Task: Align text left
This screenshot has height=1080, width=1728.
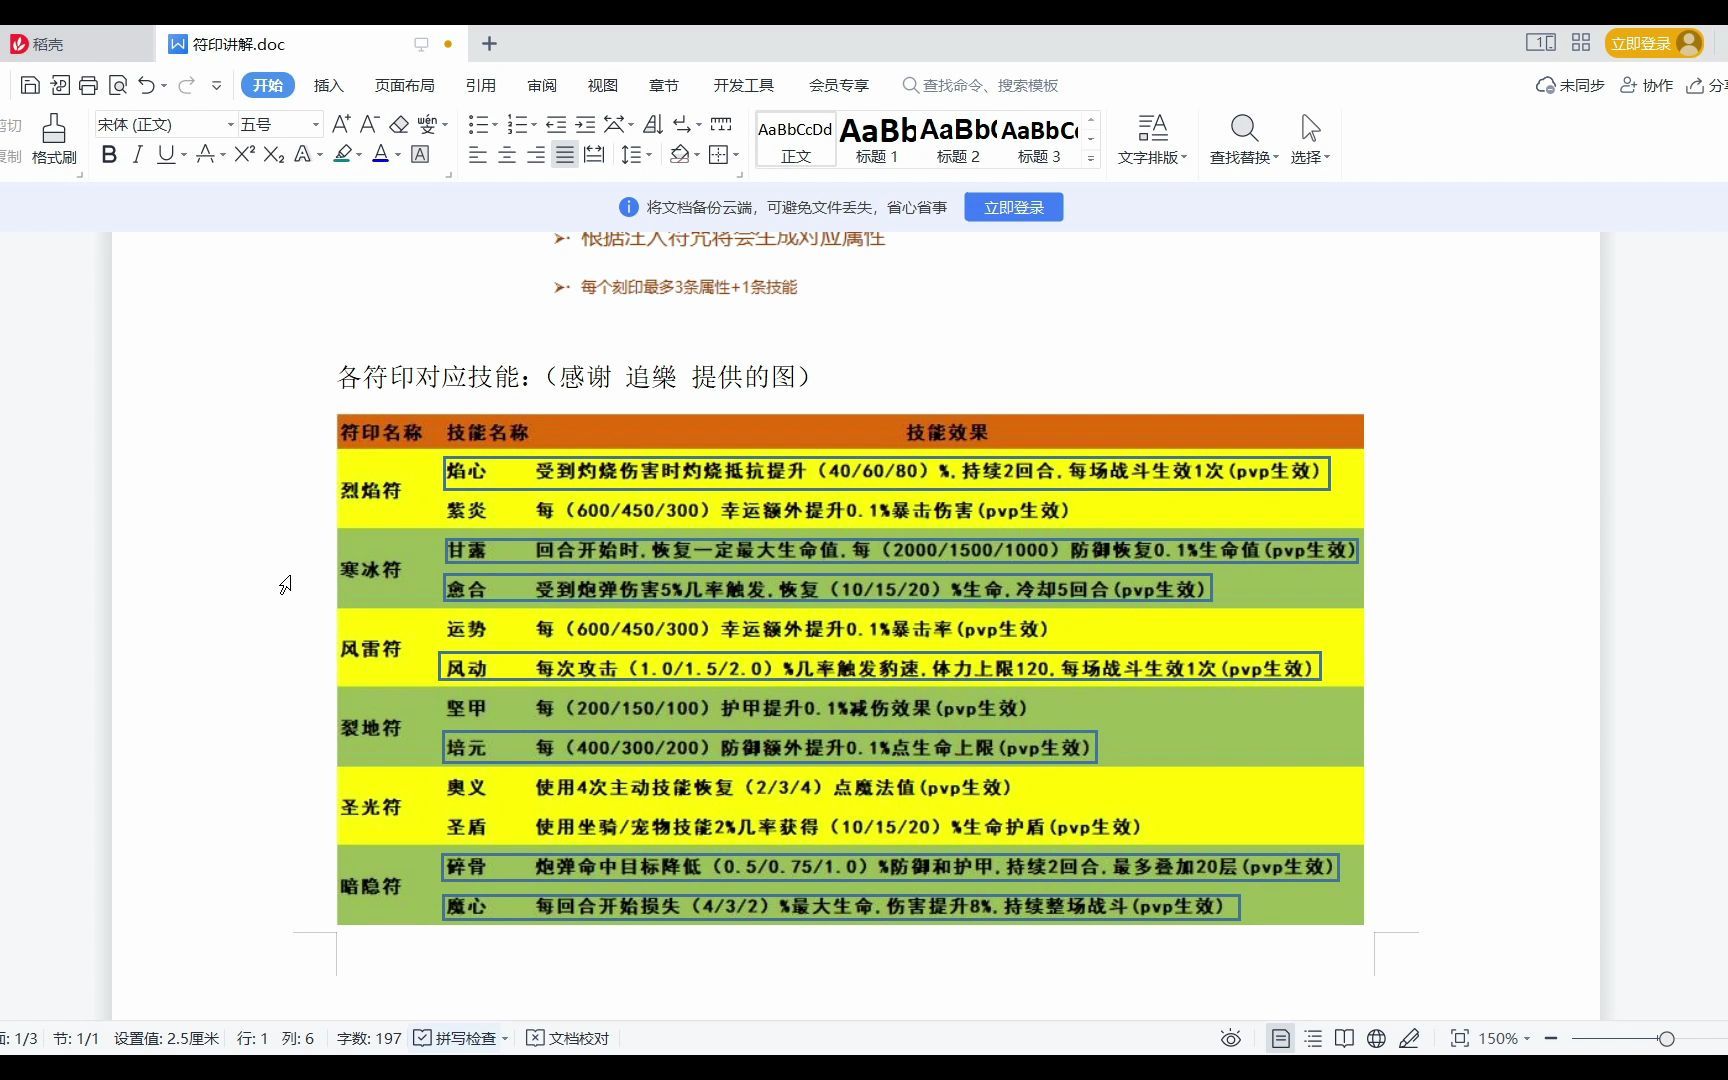Action: coord(478,154)
